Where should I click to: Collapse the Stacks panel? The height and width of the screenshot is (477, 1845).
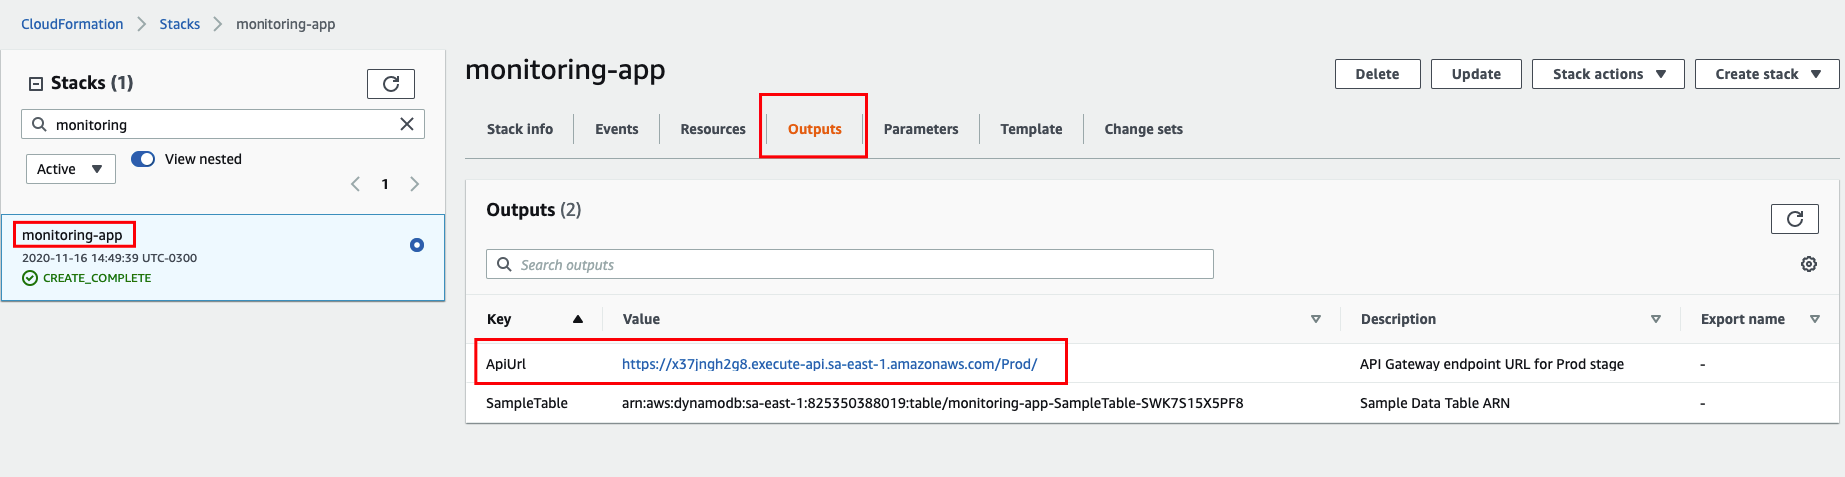click(36, 84)
